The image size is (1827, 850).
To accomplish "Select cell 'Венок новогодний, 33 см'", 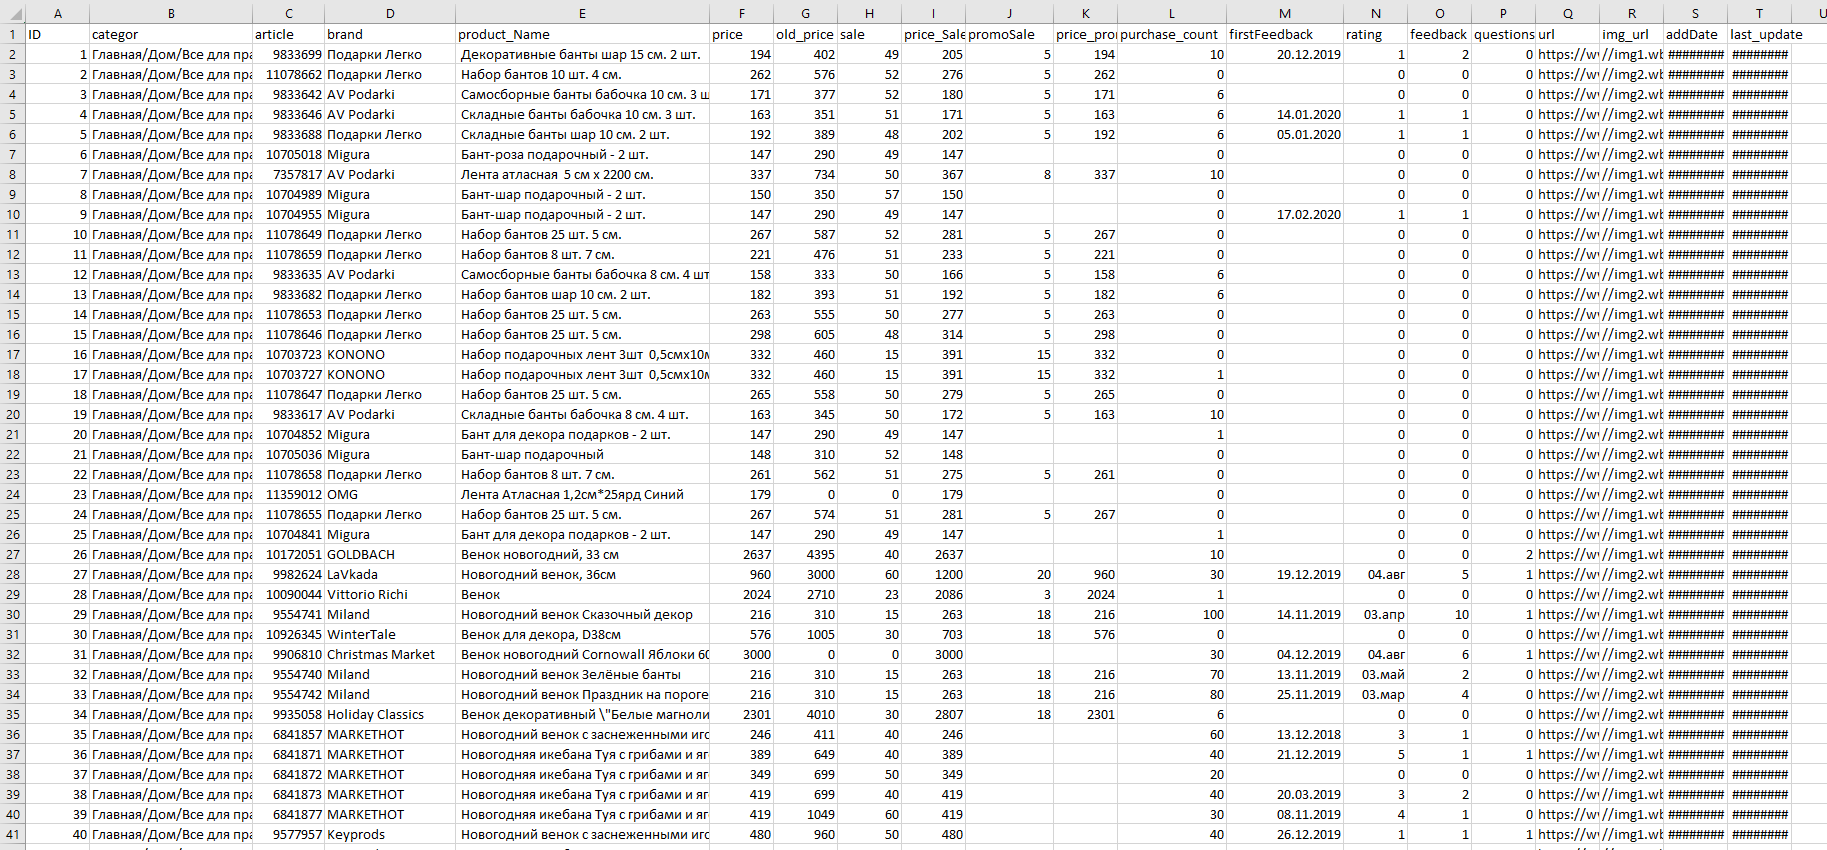I will point(582,554).
